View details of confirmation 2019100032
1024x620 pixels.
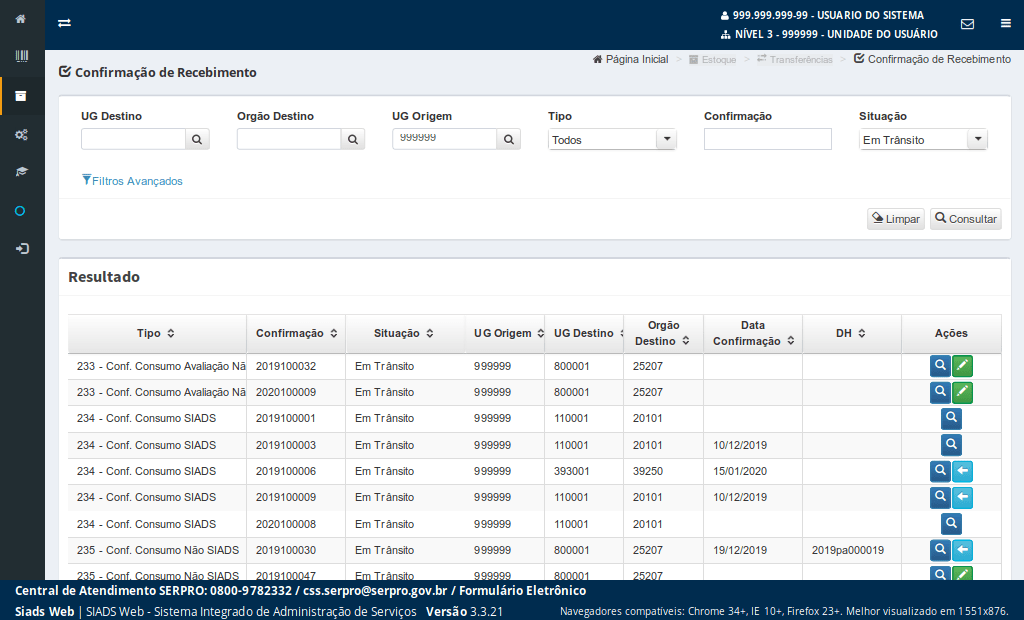[940, 366]
